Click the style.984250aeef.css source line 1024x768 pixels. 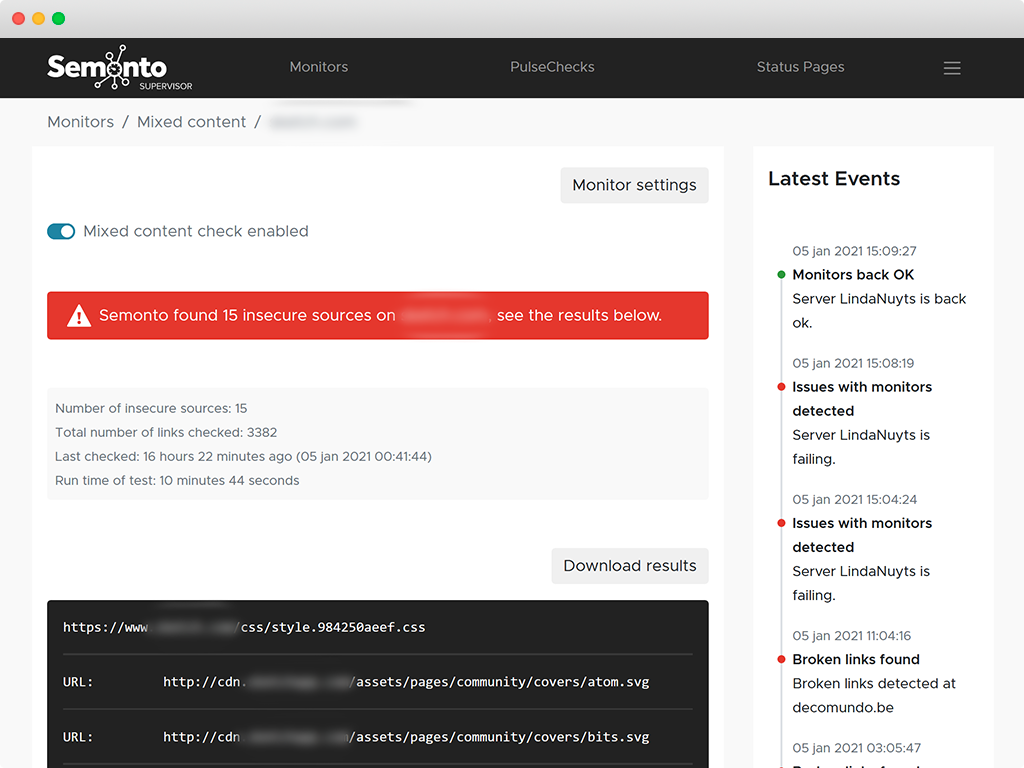click(x=244, y=627)
